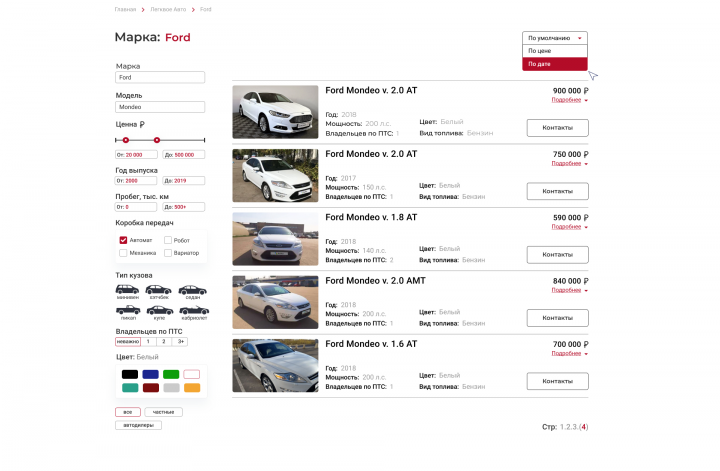Open Контакты for the 750 000 ₽ Mondeo
This screenshot has width=720, height=471.
click(557, 191)
